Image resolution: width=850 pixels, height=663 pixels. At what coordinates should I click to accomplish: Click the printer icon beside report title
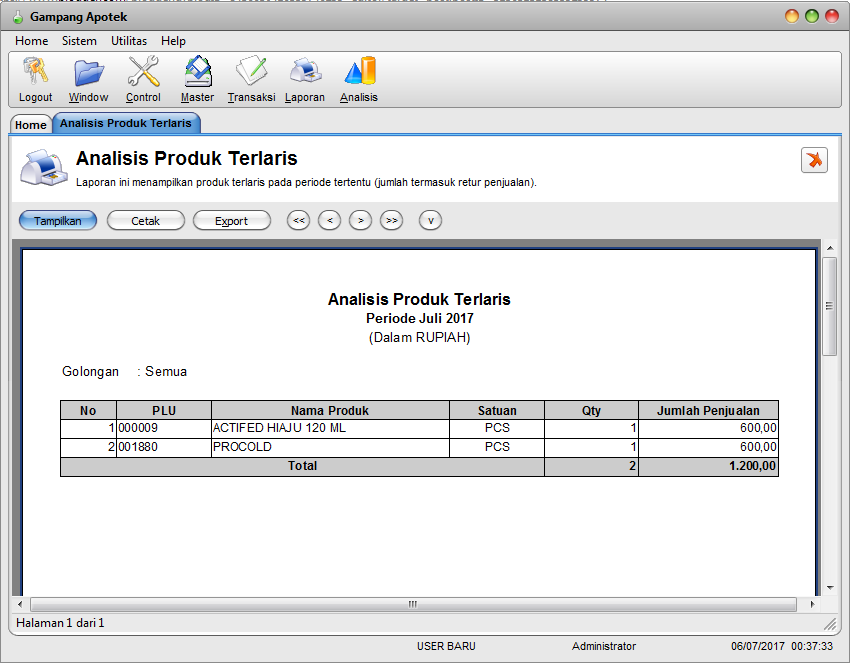coord(43,167)
